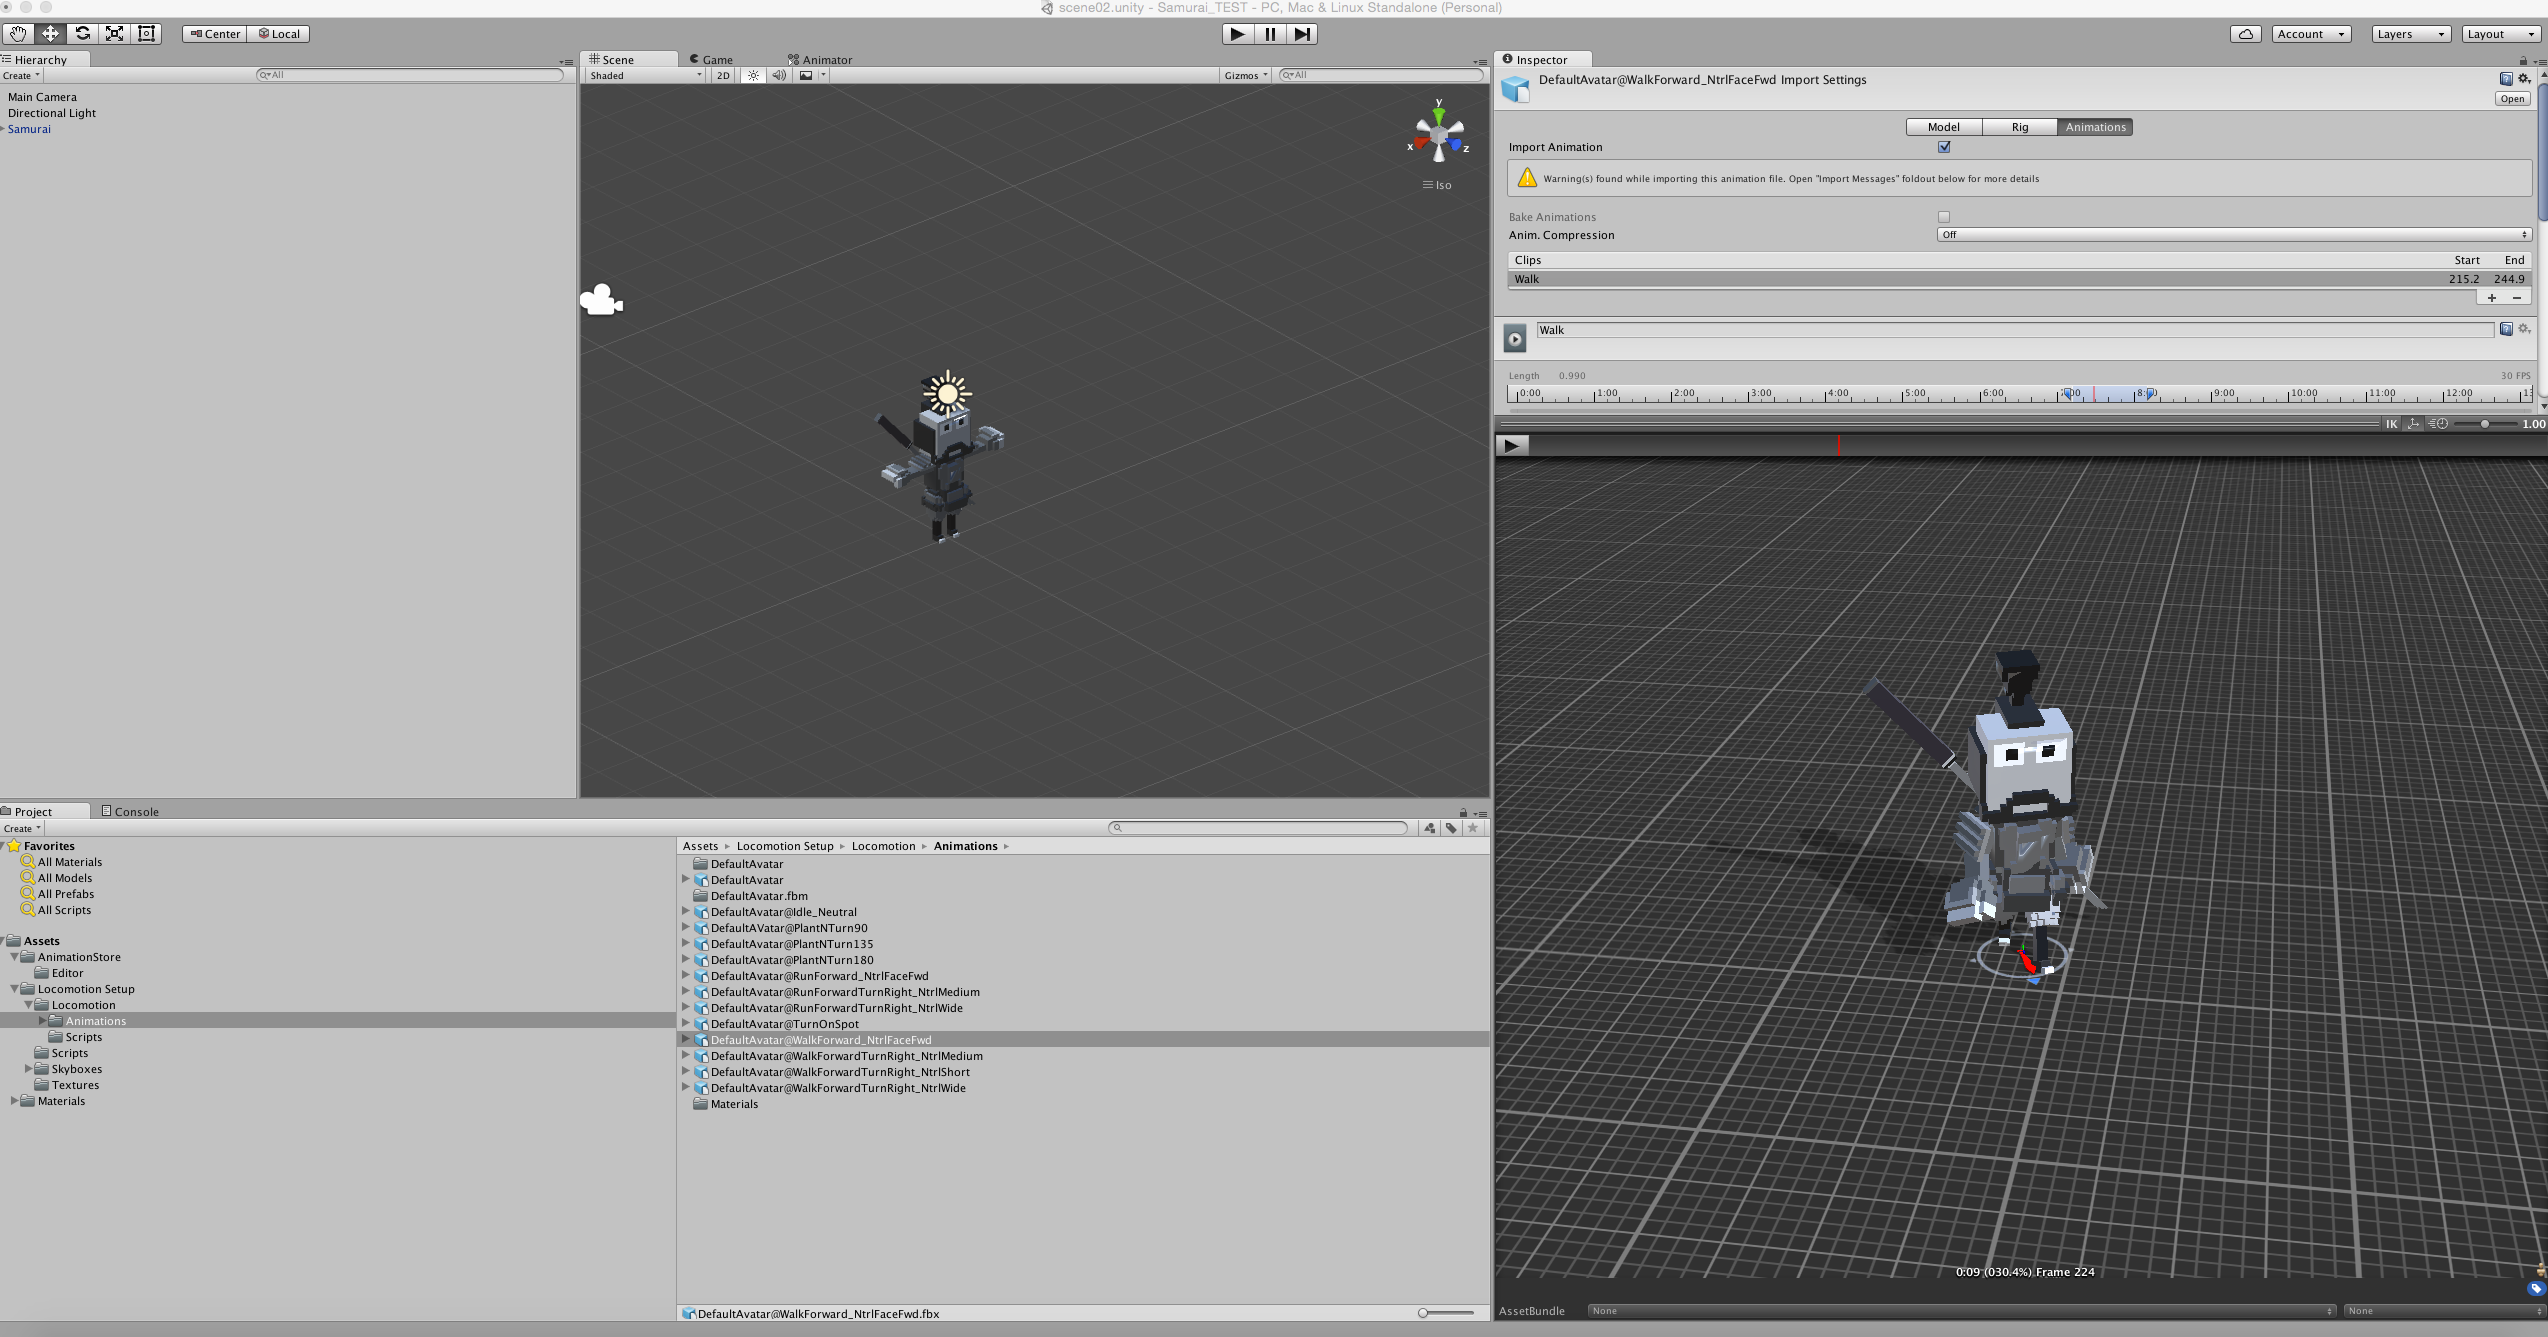2548x1337 pixels.
Task: Toggle IK in animation preview
Action: 2392,424
